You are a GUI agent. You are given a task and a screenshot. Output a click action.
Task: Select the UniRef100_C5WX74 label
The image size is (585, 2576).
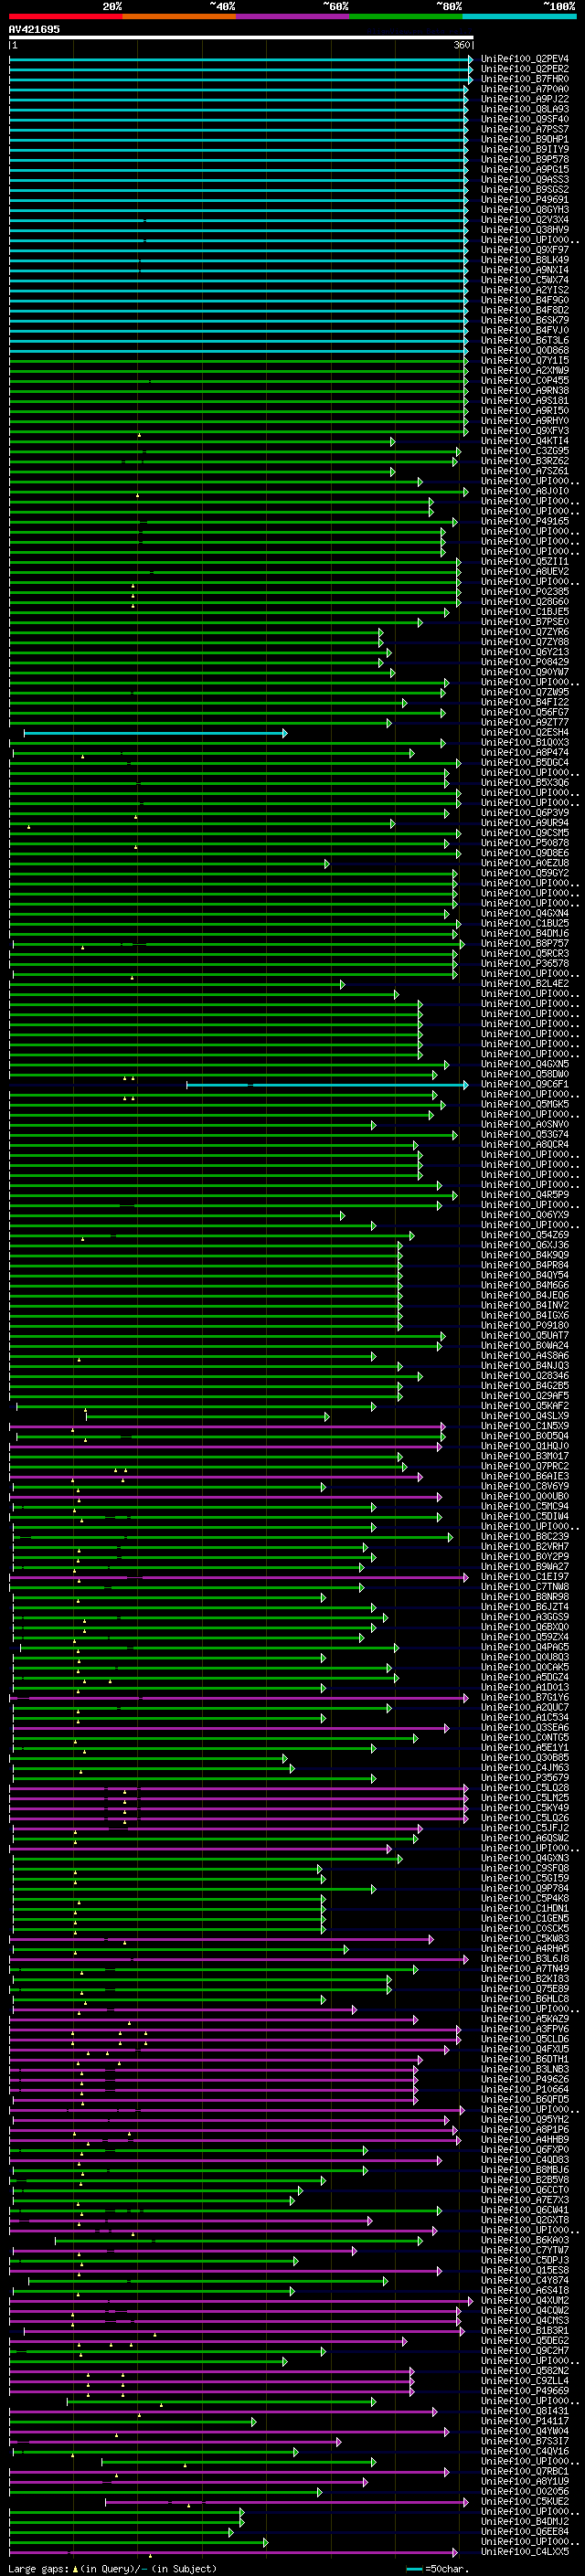tap(525, 280)
